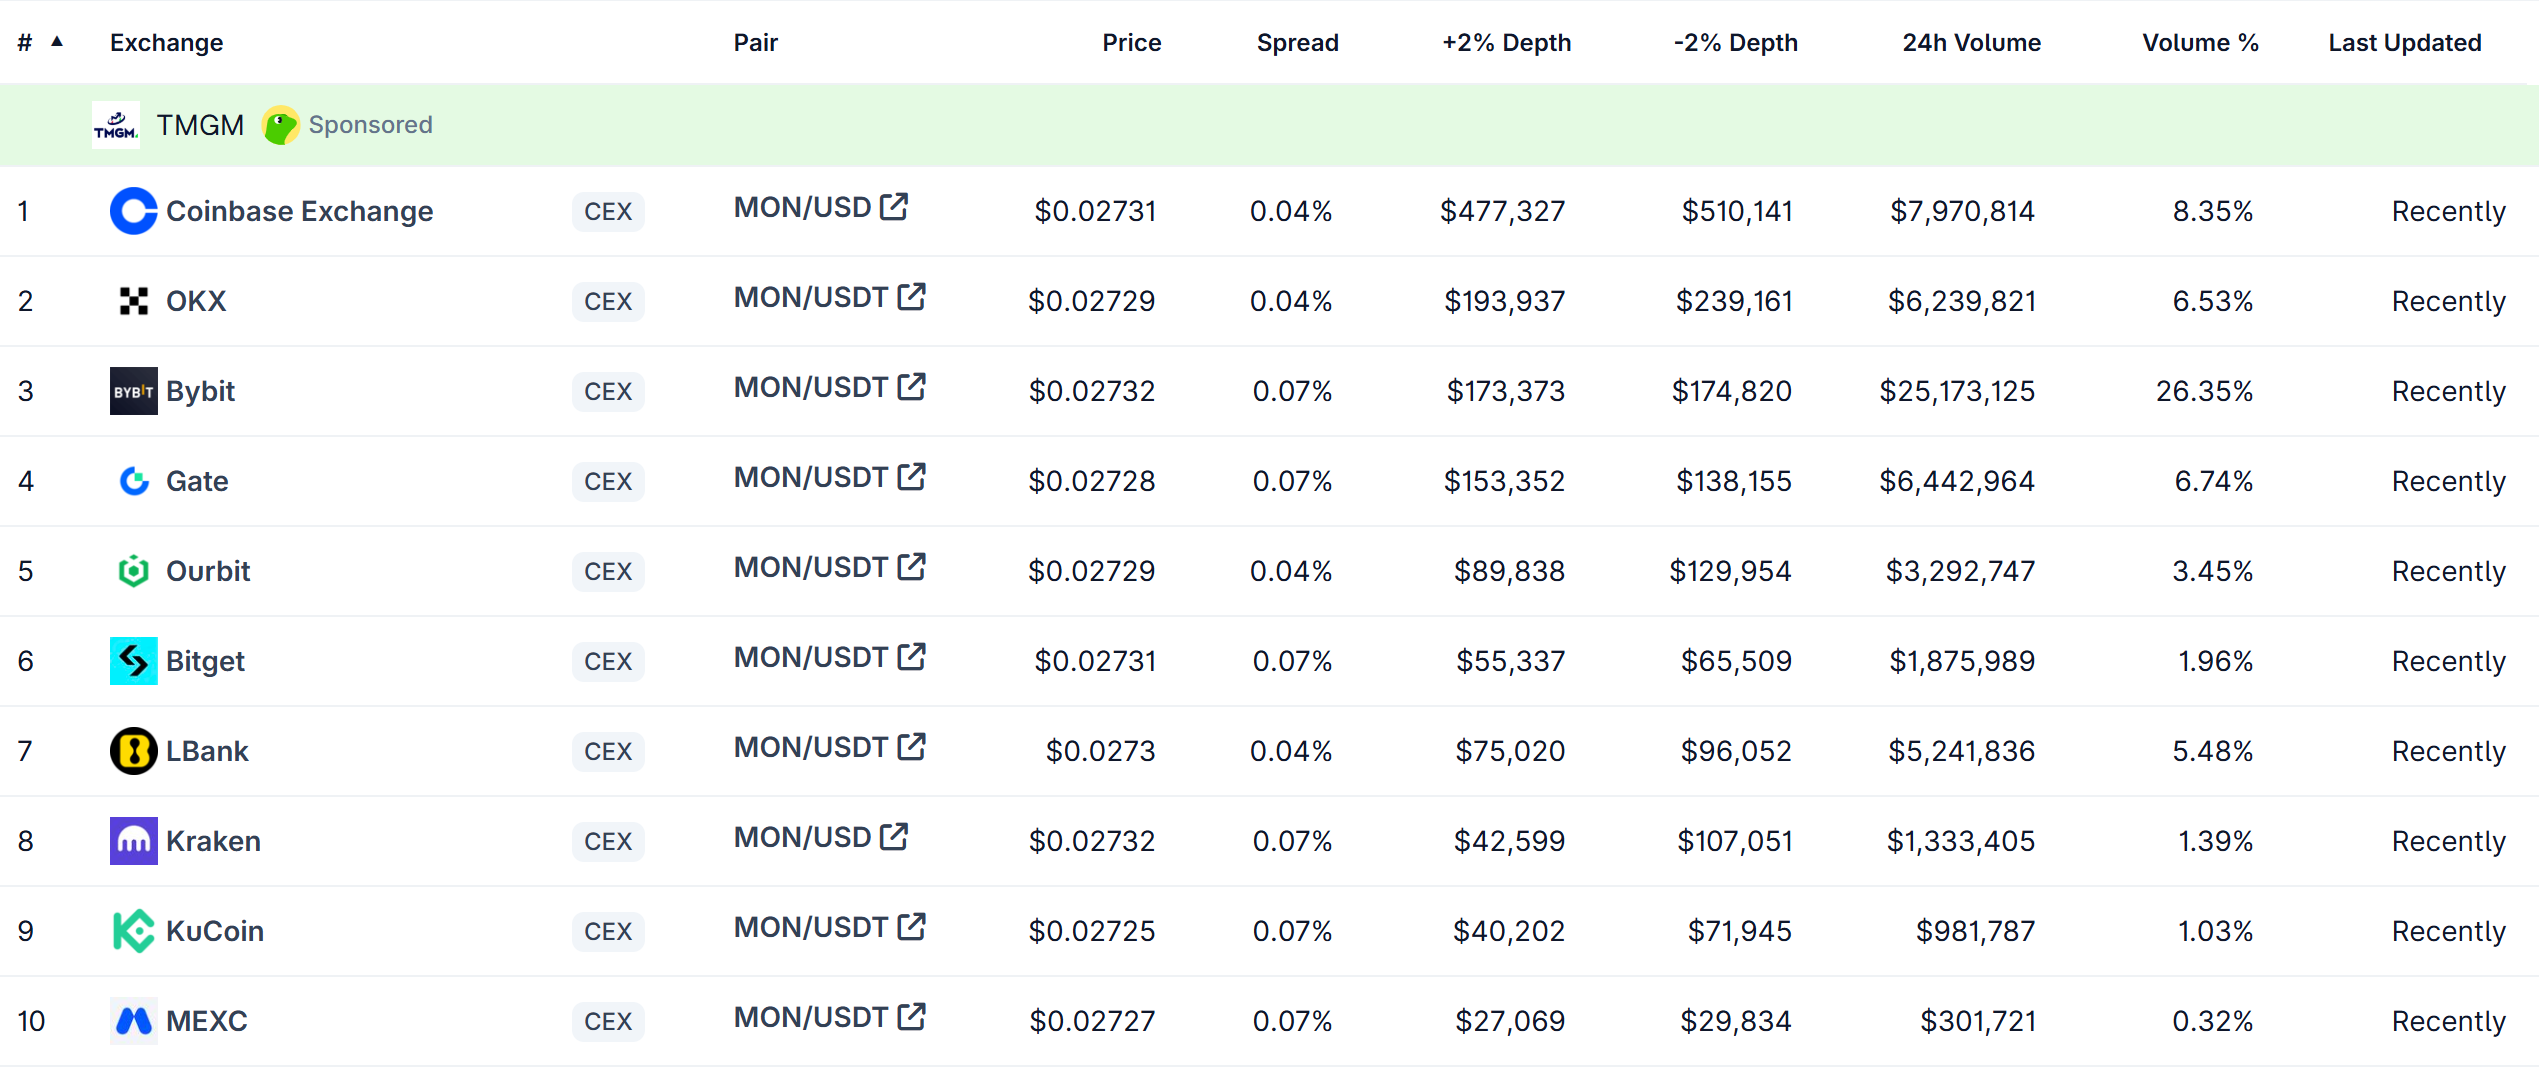The width and height of the screenshot is (2539, 1070).
Task: Sort the table by 24h Volume
Action: coord(1971,42)
